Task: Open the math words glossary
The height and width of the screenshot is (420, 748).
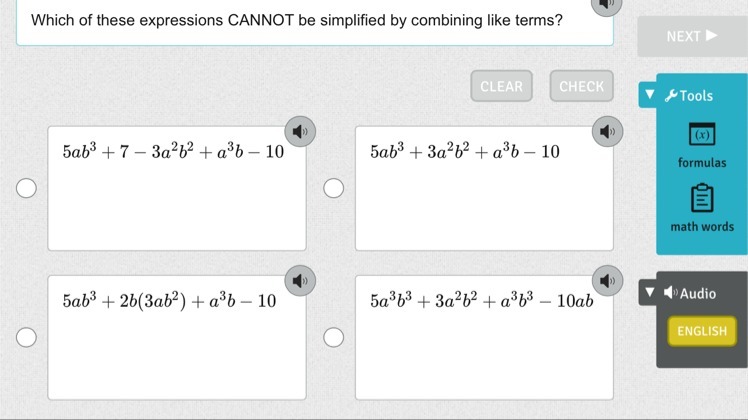Action: tap(702, 207)
